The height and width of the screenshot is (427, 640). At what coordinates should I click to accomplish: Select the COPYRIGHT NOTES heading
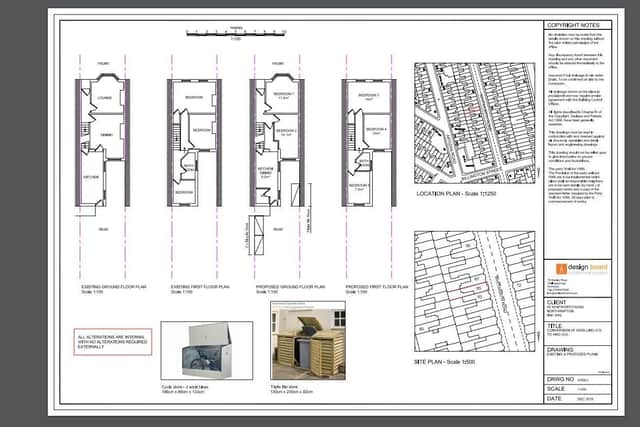[x=573, y=25]
